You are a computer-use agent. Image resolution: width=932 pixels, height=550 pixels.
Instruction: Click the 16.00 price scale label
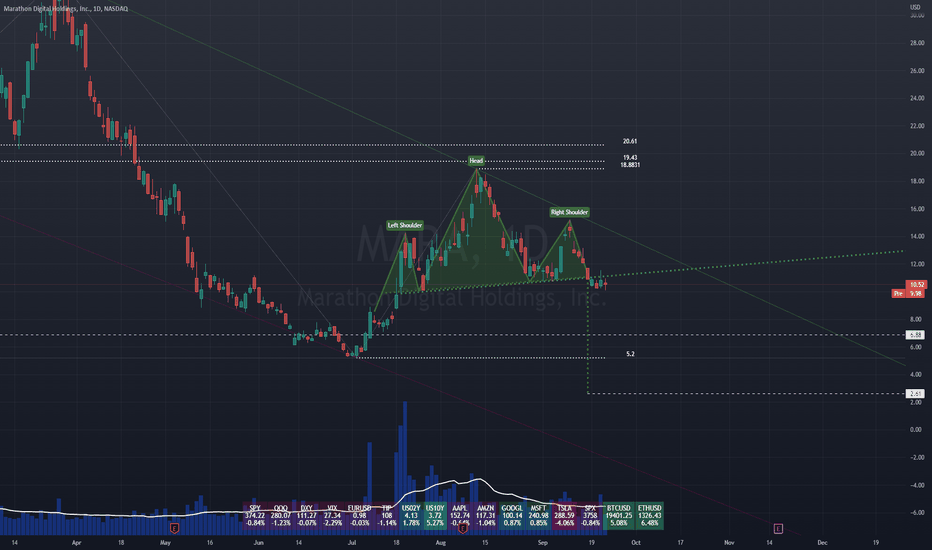[x=917, y=209]
